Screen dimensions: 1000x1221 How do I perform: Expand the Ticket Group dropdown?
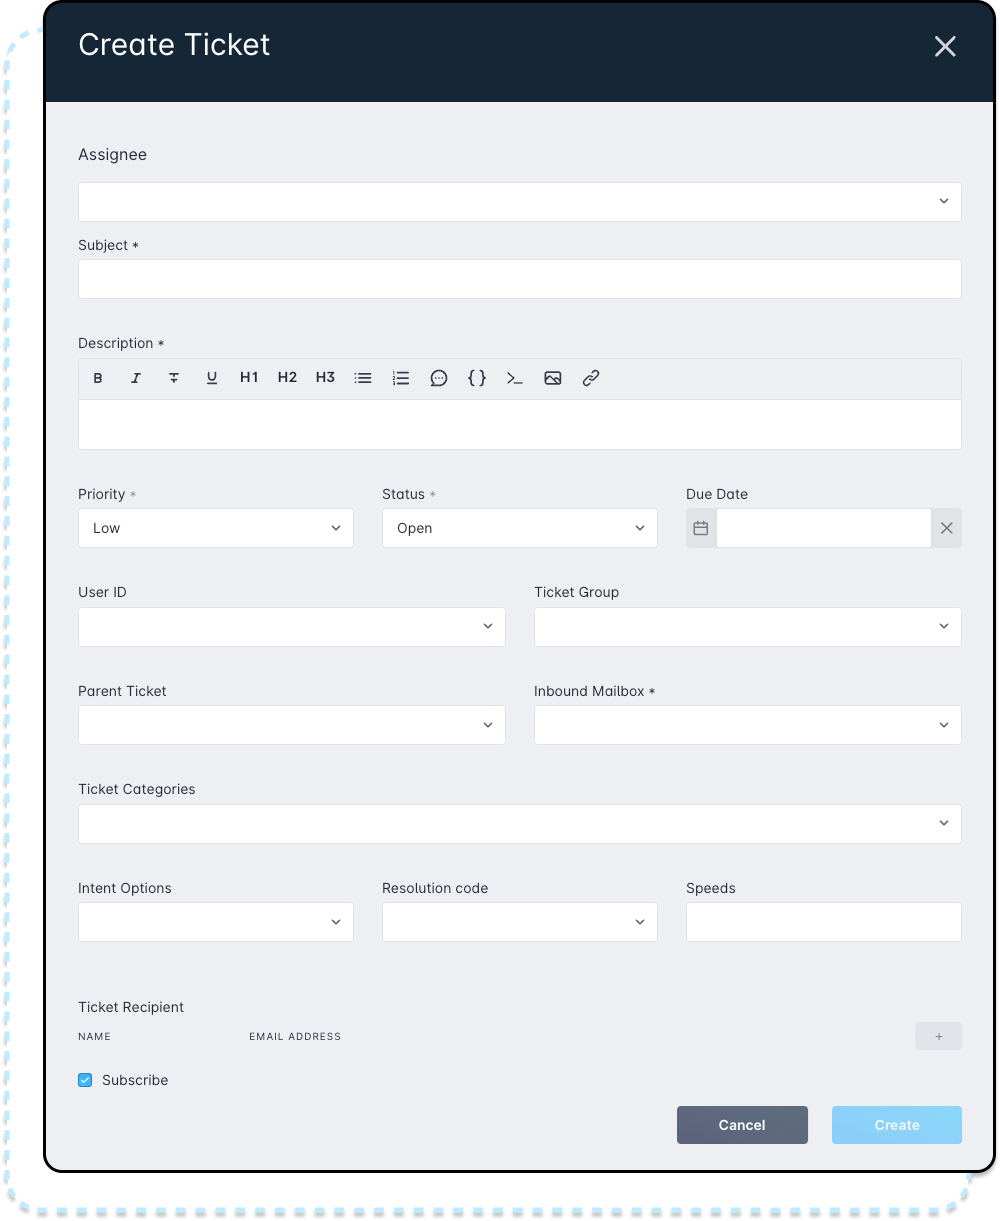[x=748, y=627]
